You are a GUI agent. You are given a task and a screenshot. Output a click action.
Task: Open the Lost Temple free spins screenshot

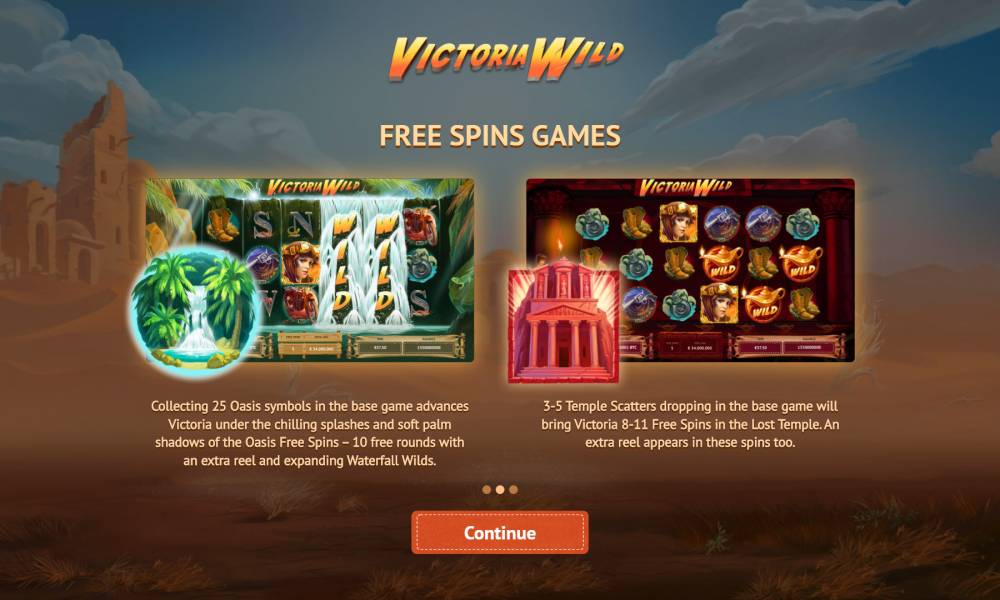690,270
